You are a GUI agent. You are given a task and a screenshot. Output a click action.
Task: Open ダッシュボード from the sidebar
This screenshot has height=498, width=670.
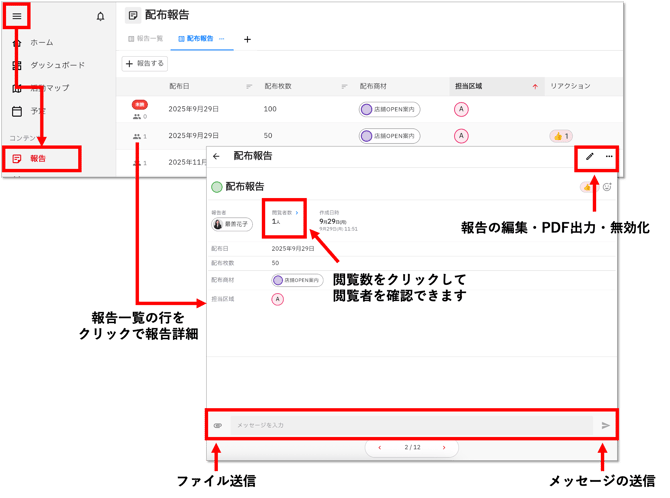click(57, 65)
